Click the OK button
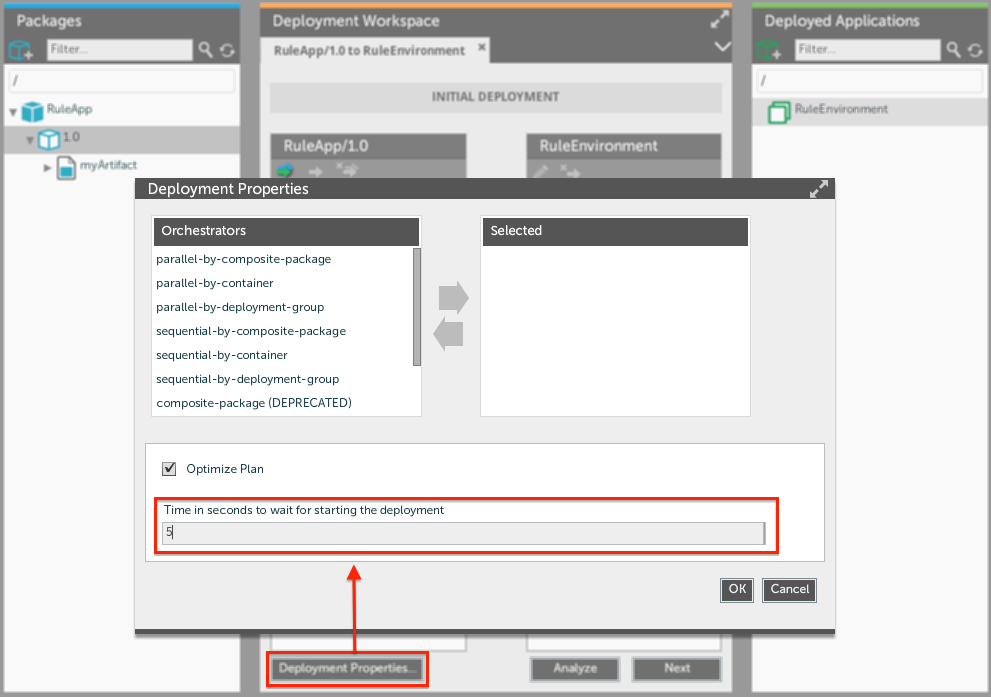Viewport: 991px width, 697px height. pyautogui.click(x=737, y=590)
